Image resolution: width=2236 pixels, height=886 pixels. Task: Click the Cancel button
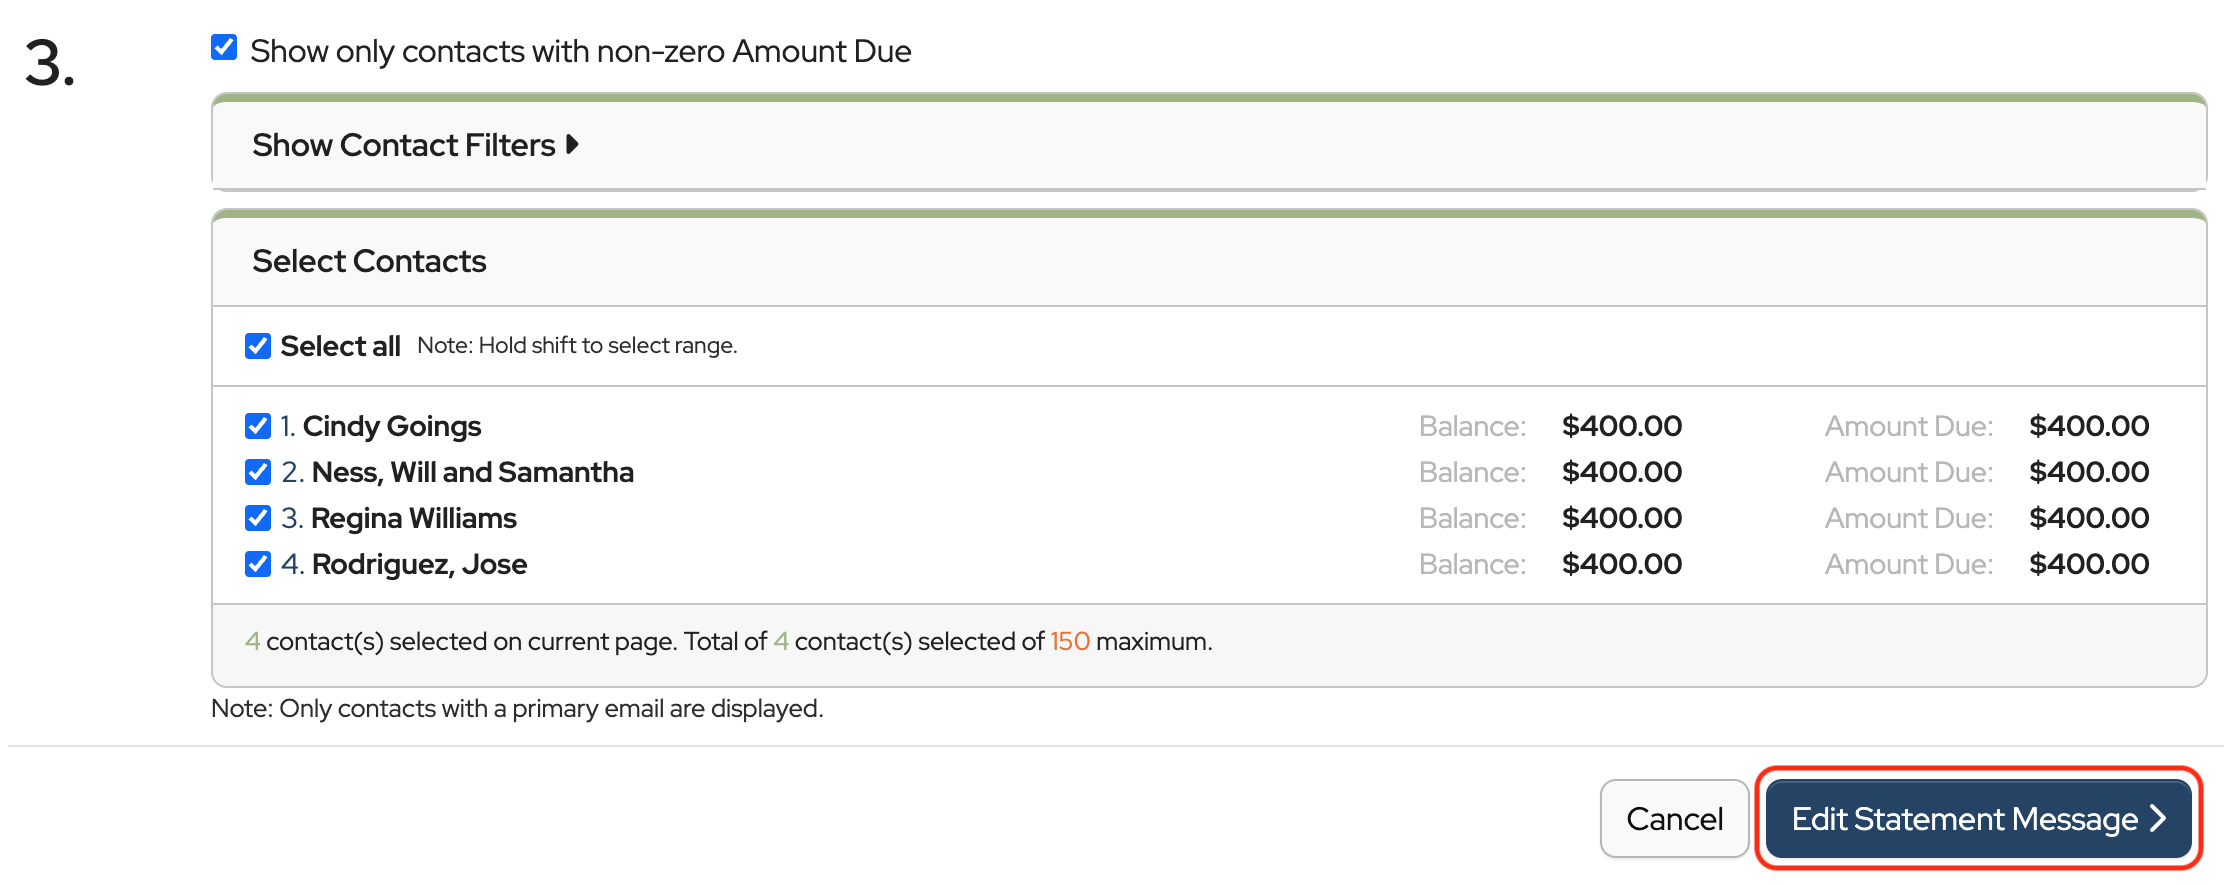point(1674,819)
